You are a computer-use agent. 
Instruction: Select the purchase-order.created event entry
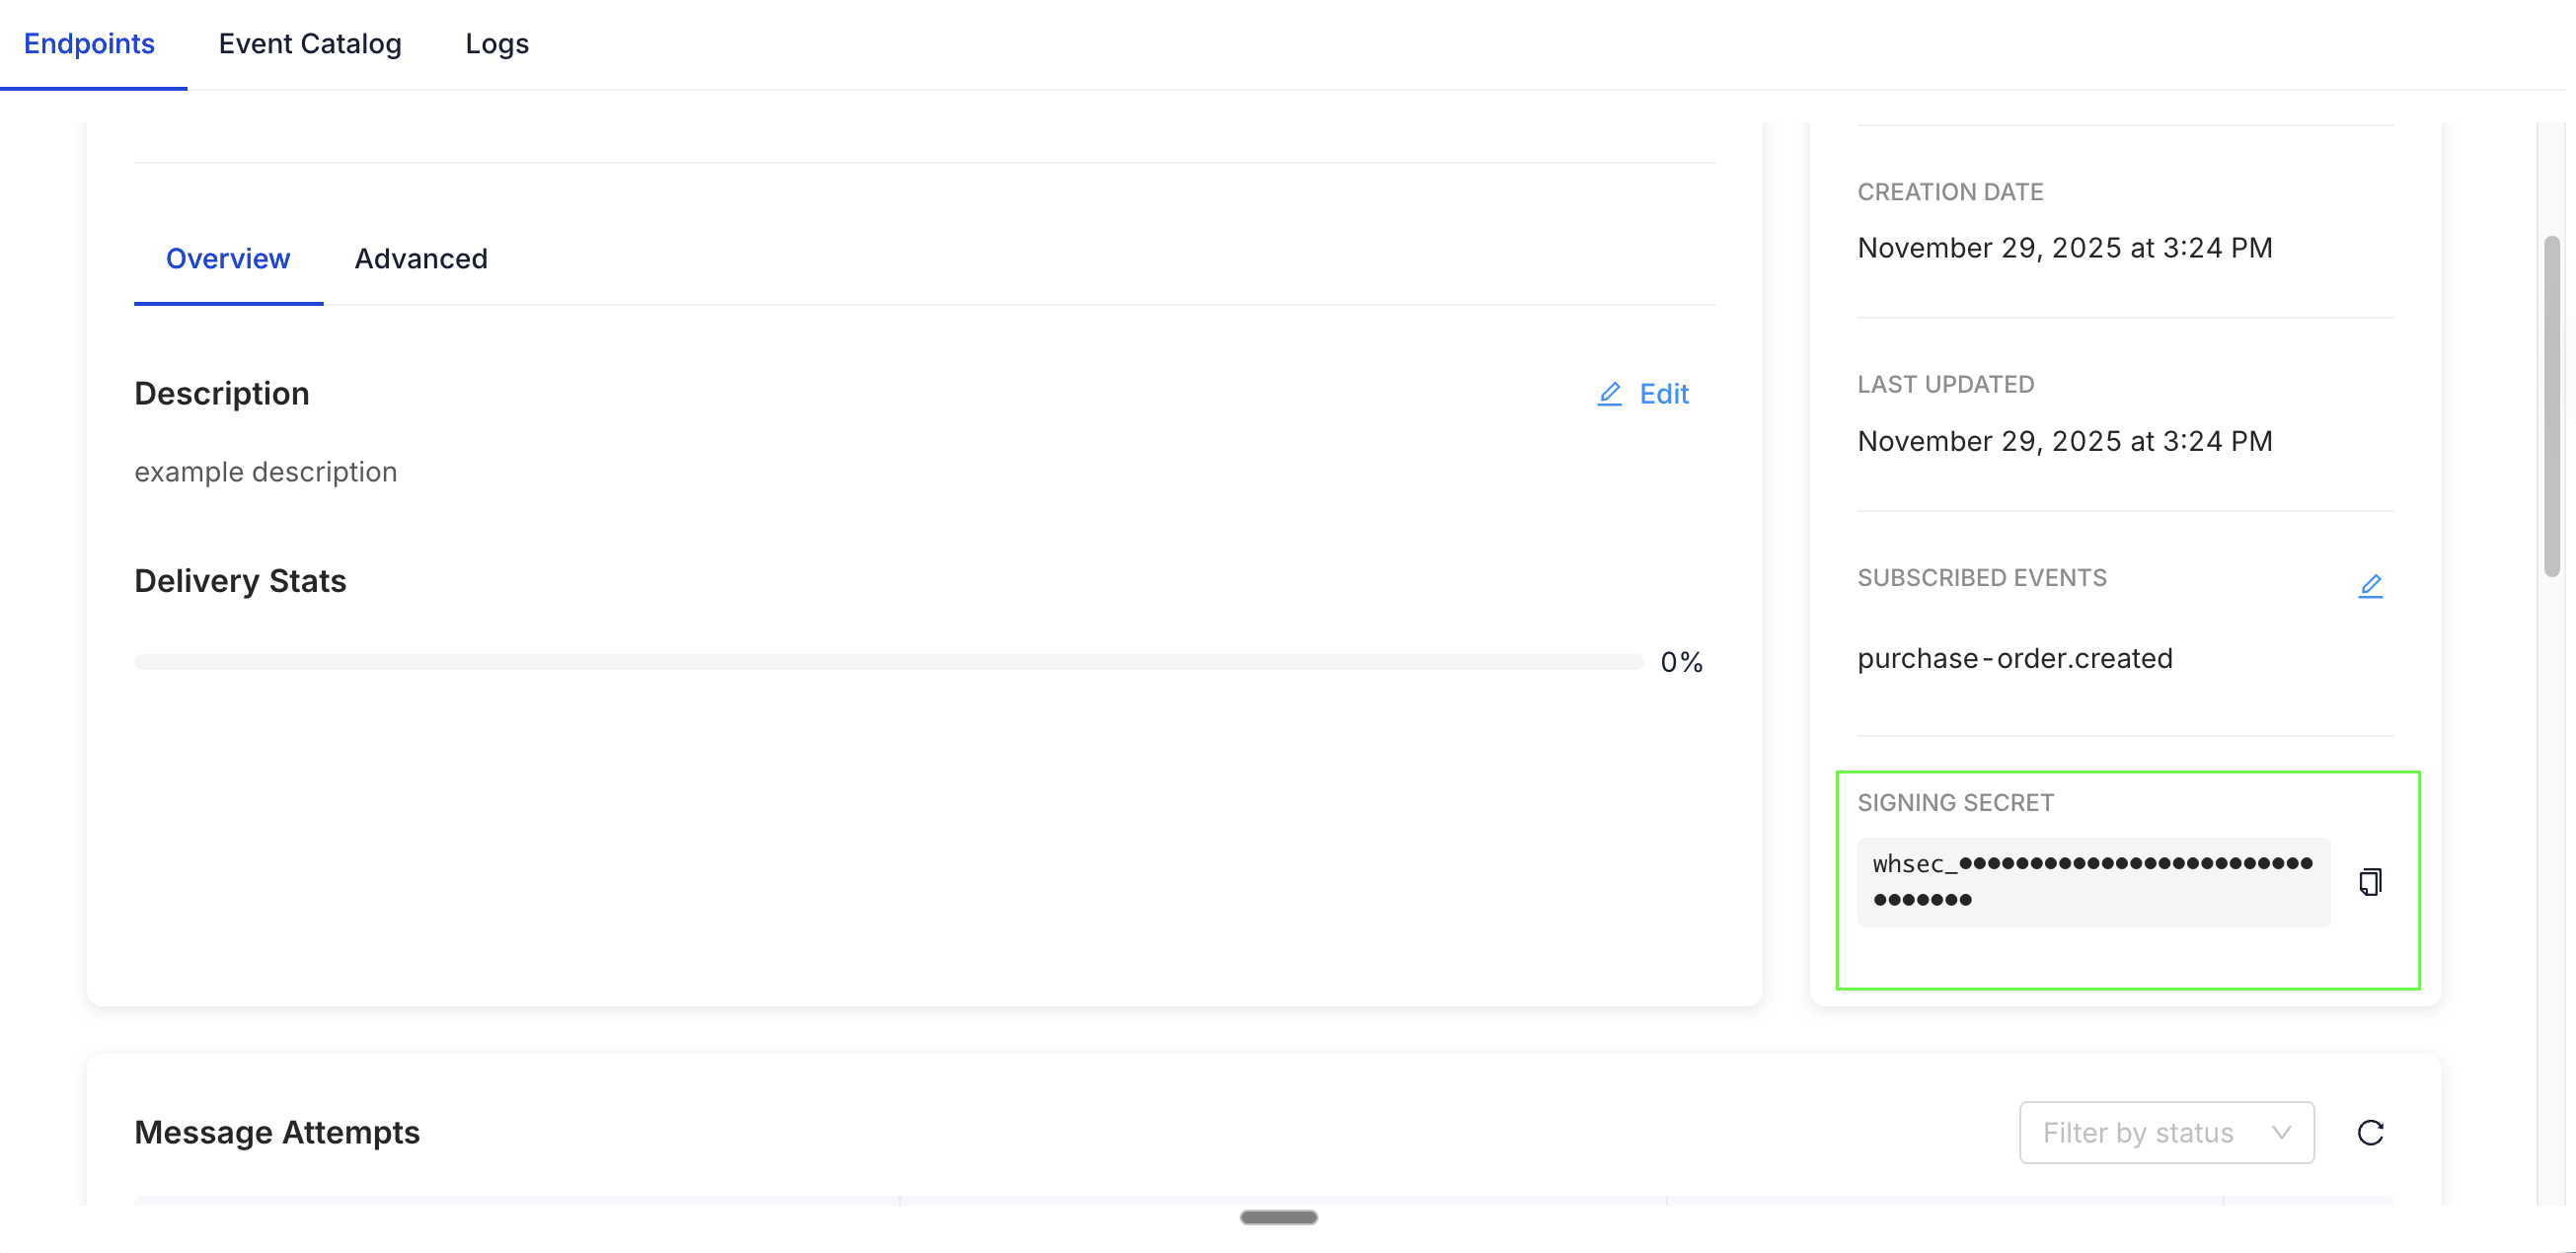point(2015,658)
